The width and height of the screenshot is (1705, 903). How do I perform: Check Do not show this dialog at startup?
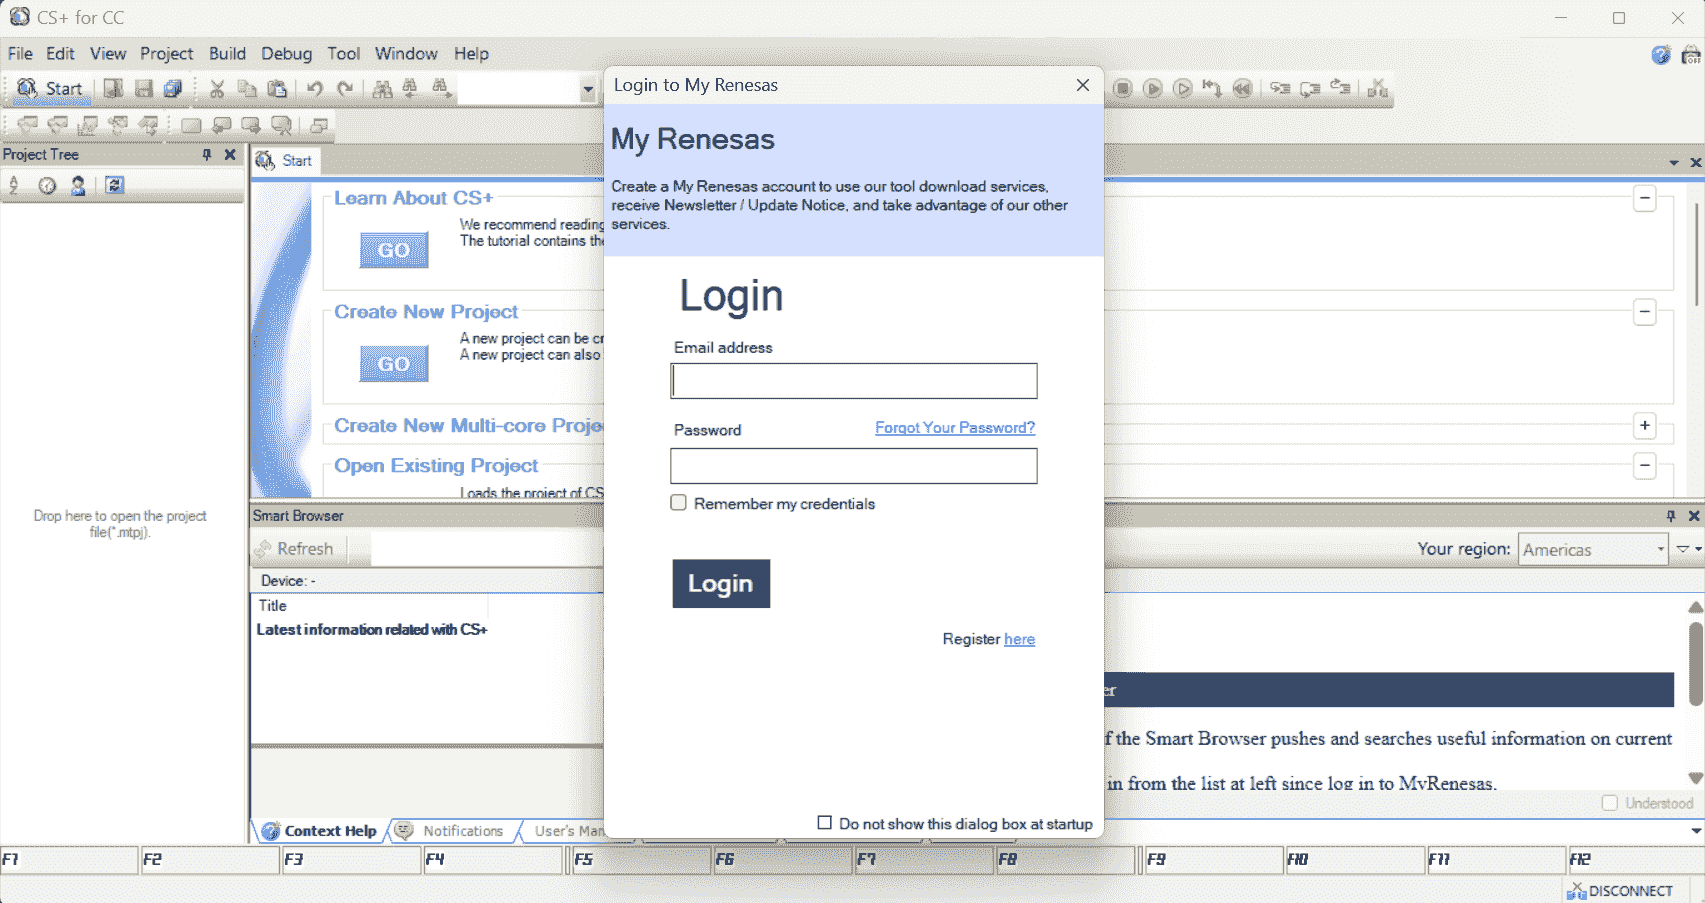tap(825, 823)
